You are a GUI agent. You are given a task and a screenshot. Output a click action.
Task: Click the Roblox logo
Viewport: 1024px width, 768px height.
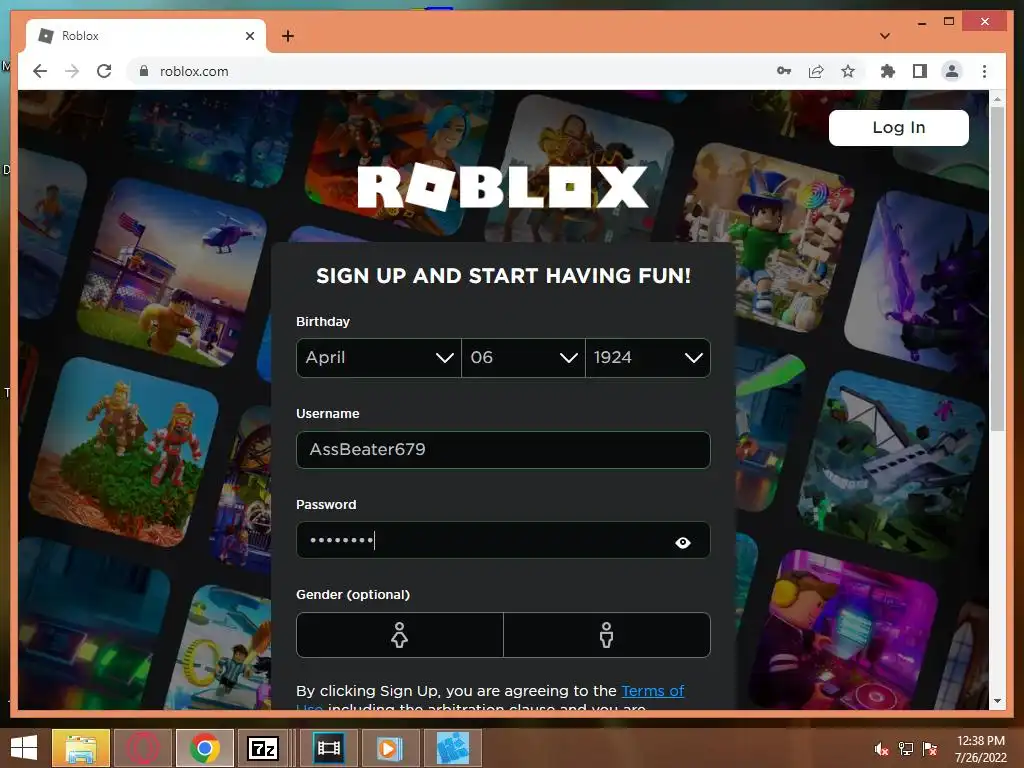coord(502,187)
